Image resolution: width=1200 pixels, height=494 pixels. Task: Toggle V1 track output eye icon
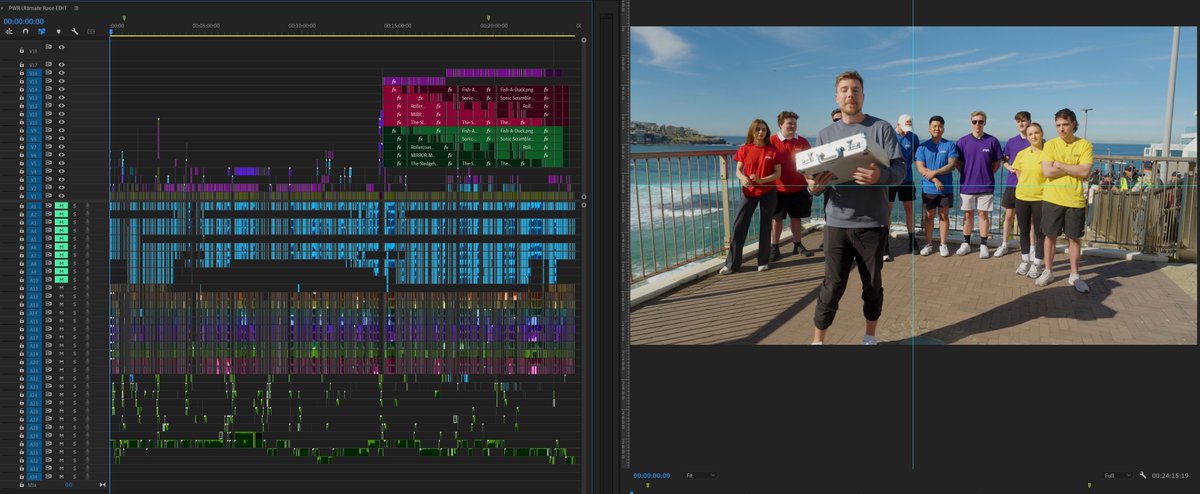click(x=61, y=196)
